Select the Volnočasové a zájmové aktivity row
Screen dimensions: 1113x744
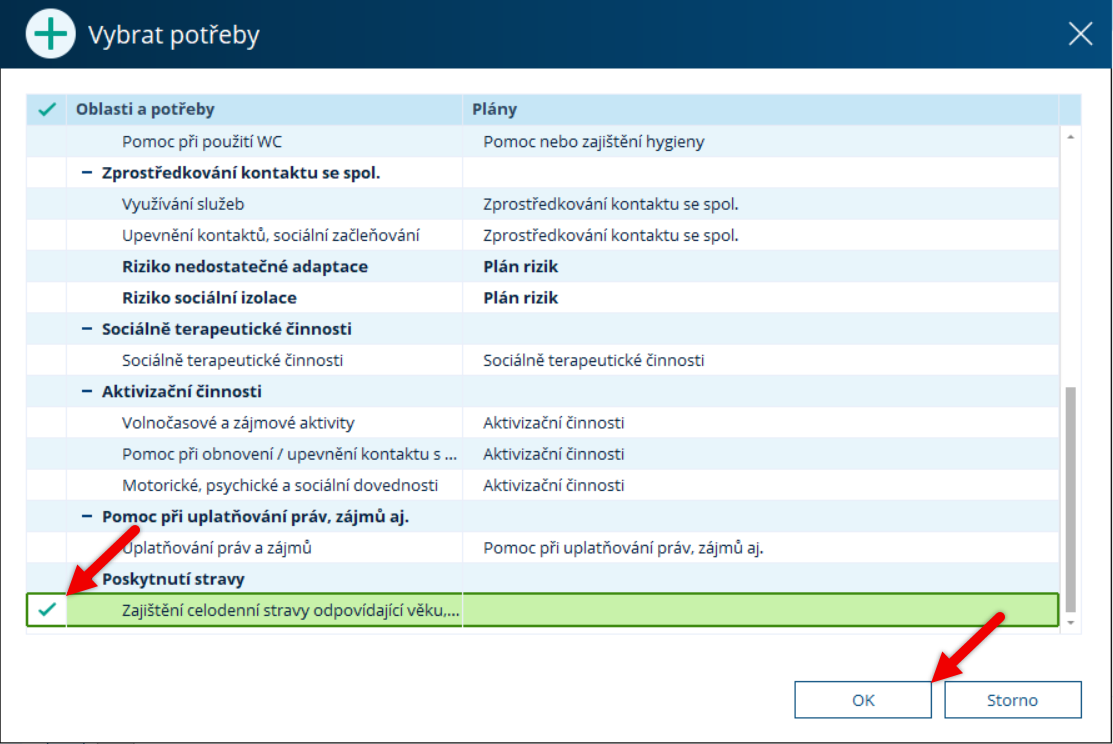click(542, 422)
